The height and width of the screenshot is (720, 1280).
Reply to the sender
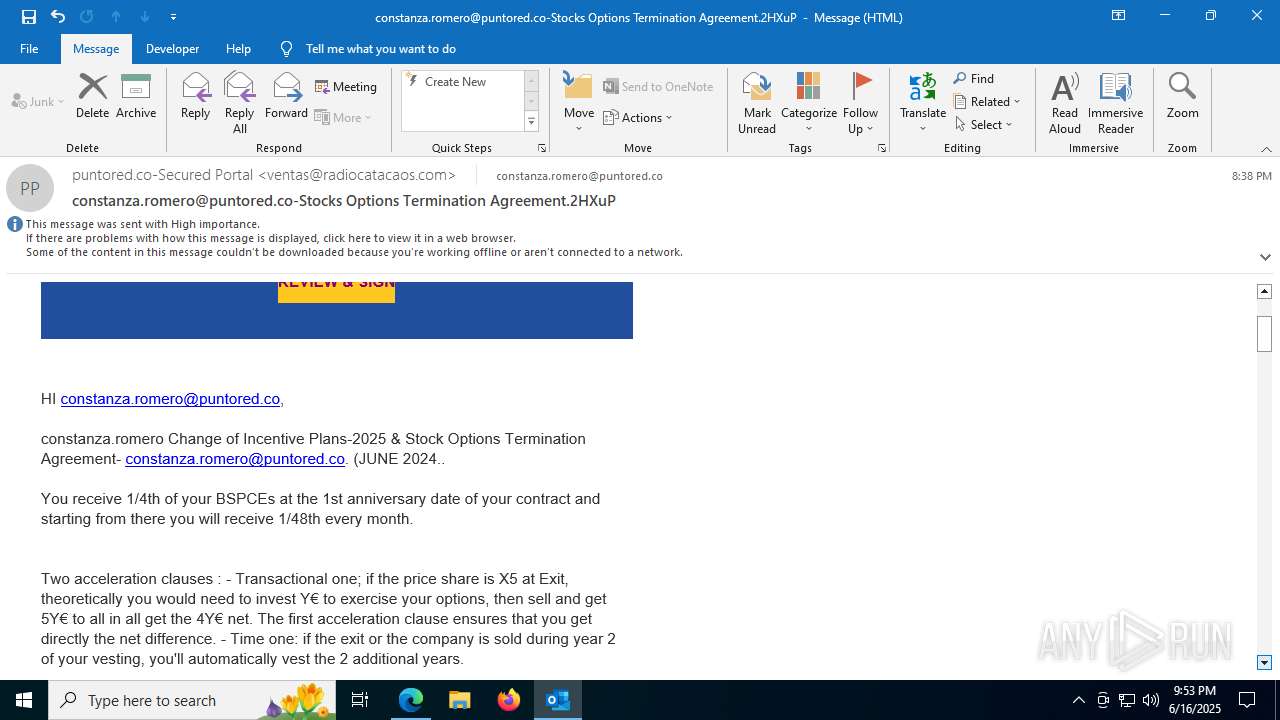(195, 96)
